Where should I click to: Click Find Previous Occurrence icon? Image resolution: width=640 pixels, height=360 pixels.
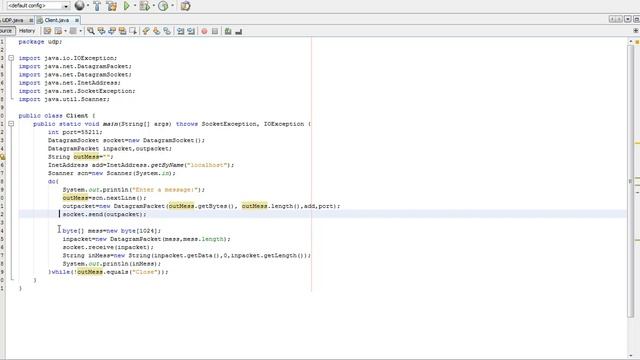(101, 31)
